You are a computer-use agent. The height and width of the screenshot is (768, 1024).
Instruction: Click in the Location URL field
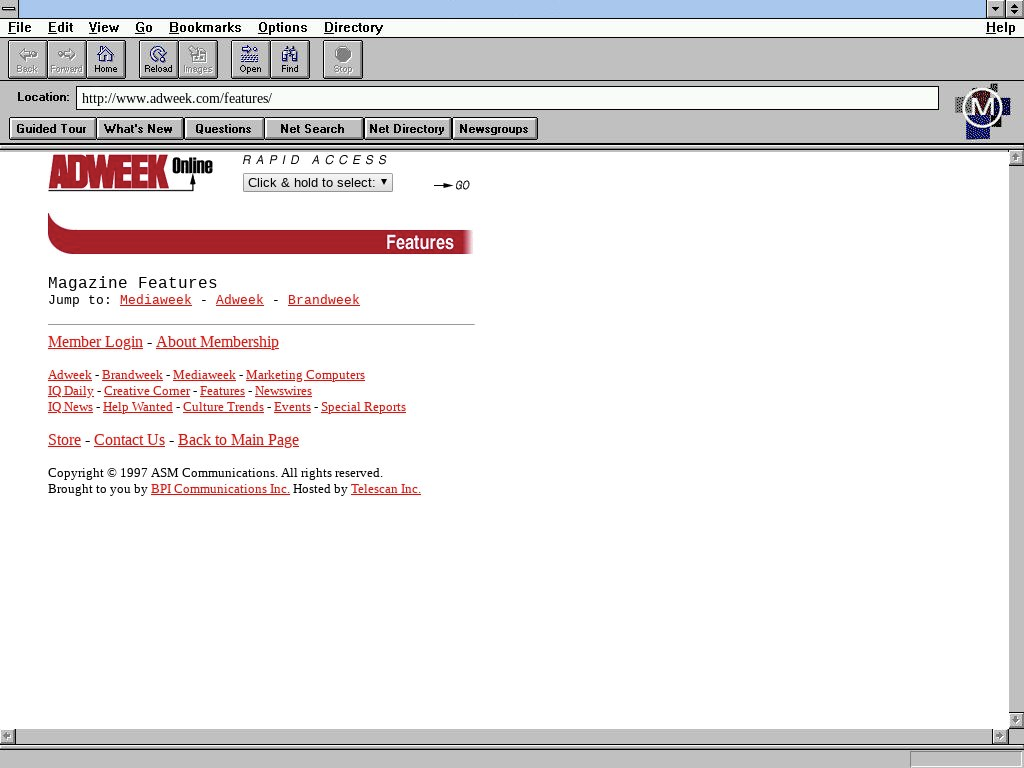pos(507,98)
